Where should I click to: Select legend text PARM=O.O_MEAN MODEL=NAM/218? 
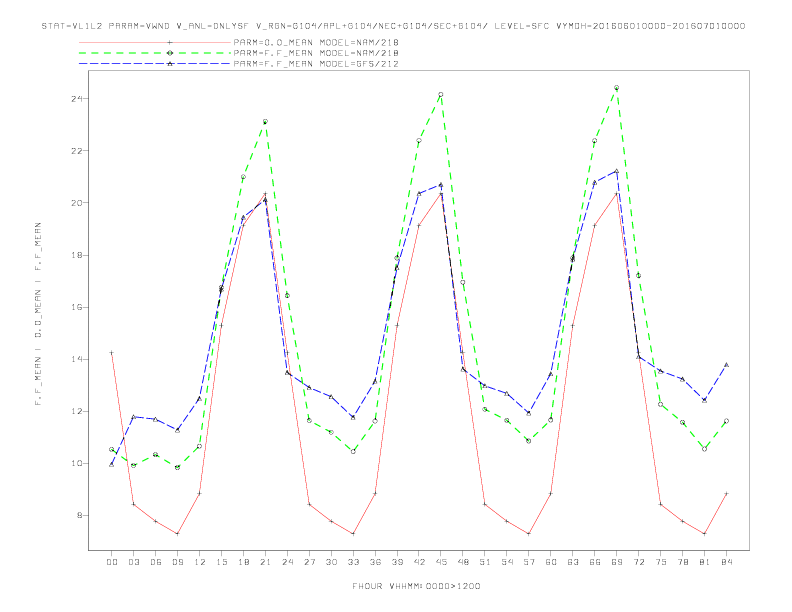click(316, 42)
